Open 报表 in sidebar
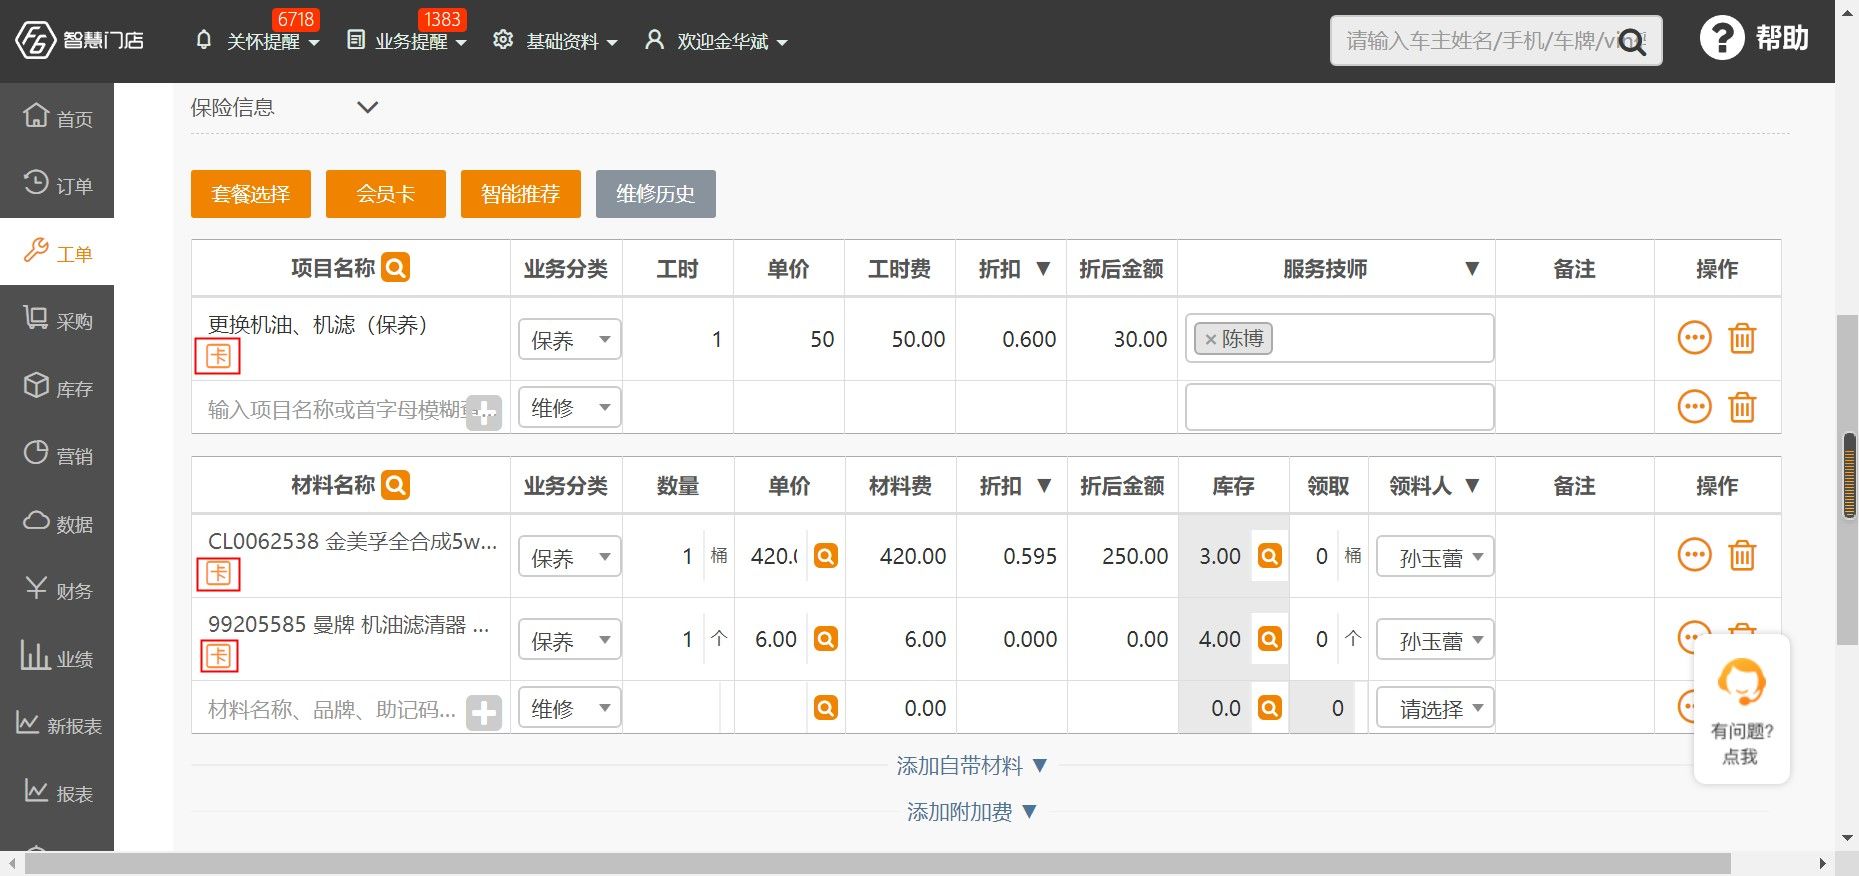1859x876 pixels. [57, 793]
